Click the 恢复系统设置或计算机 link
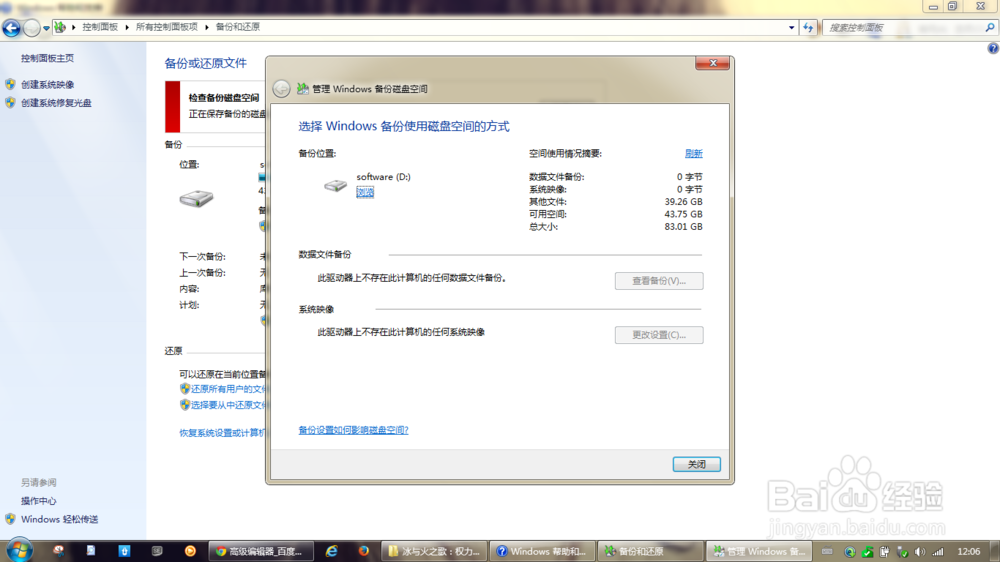This screenshot has height=562, width=1000. coord(222,433)
